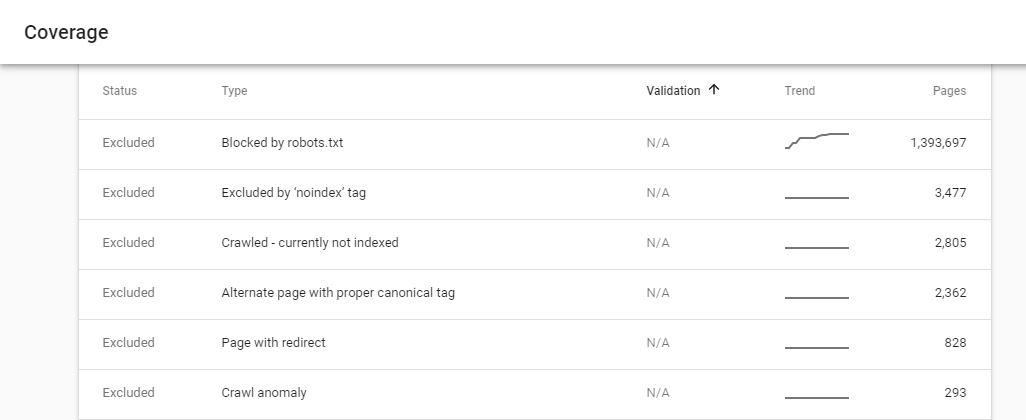Open Excluded by 'noindex' tag details
The width and height of the screenshot is (1026, 420).
[293, 193]
